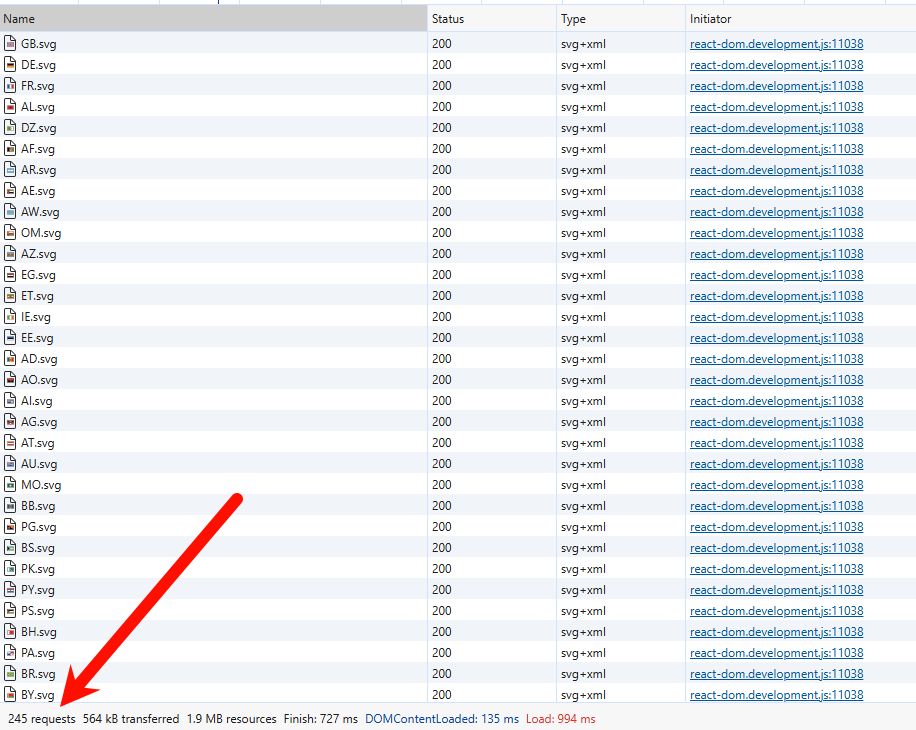Select the BH.svg request name
This screenshot has height=730, width=916.
39,632
